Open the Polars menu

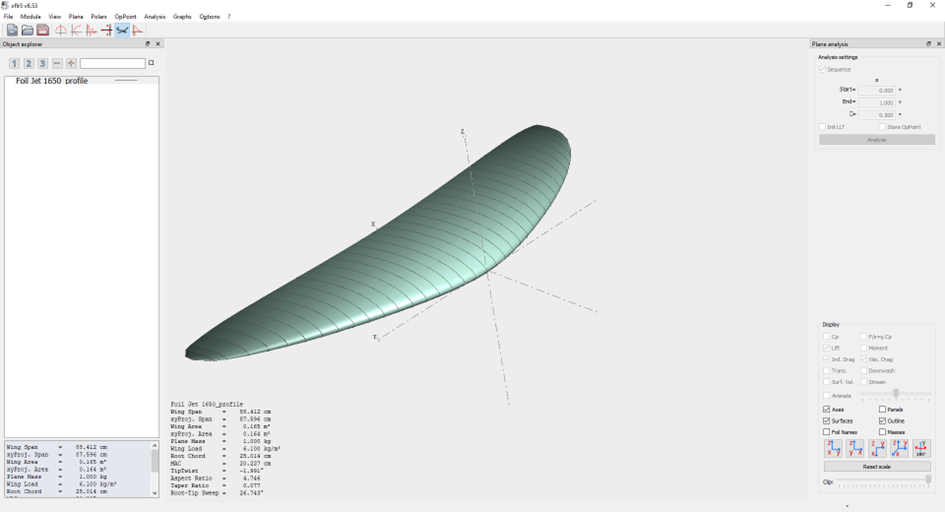(98, 17)
